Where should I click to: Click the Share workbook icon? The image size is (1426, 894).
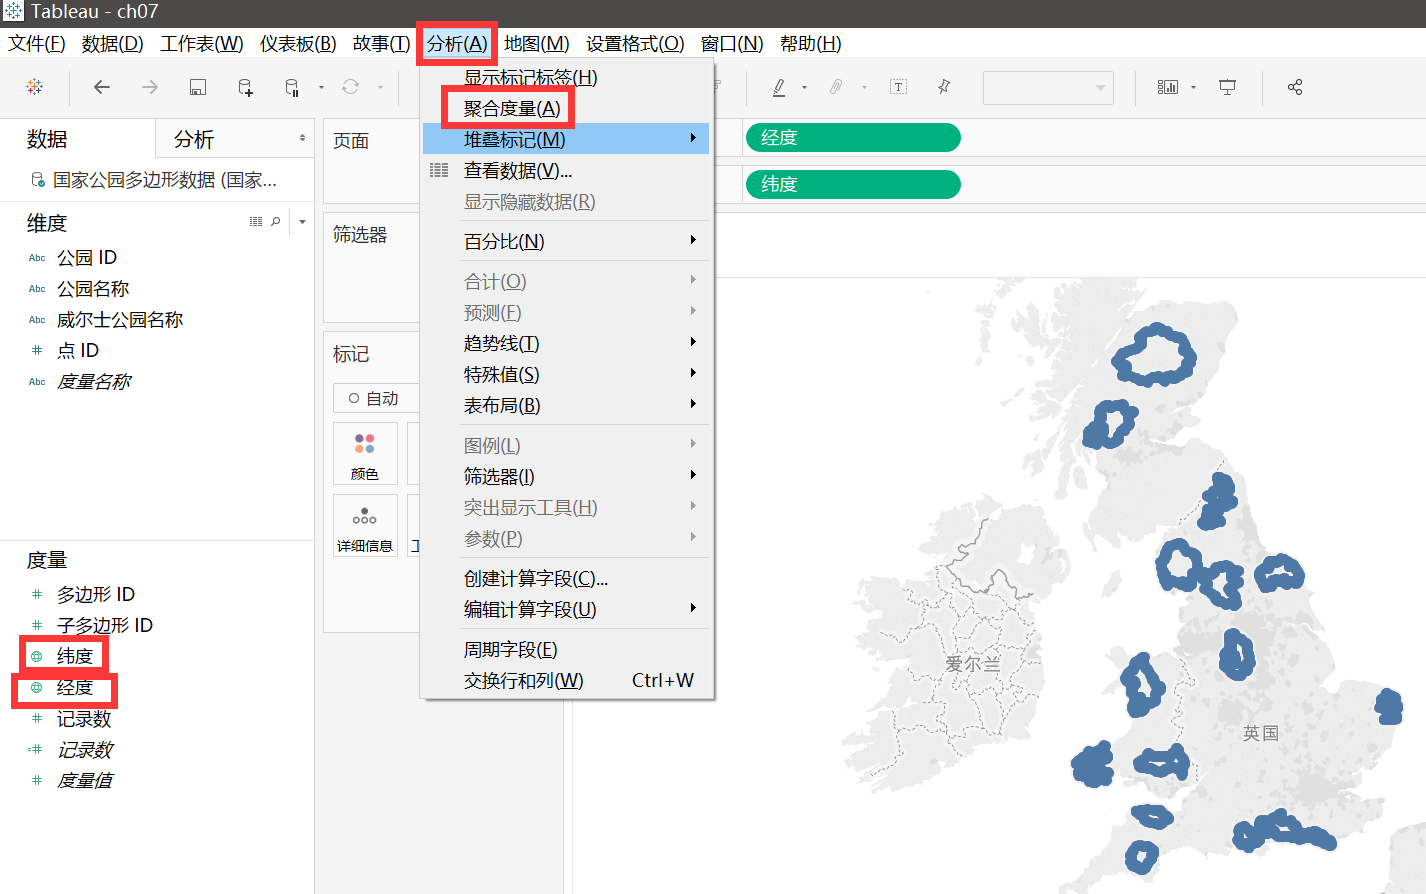pos(1294,88)
